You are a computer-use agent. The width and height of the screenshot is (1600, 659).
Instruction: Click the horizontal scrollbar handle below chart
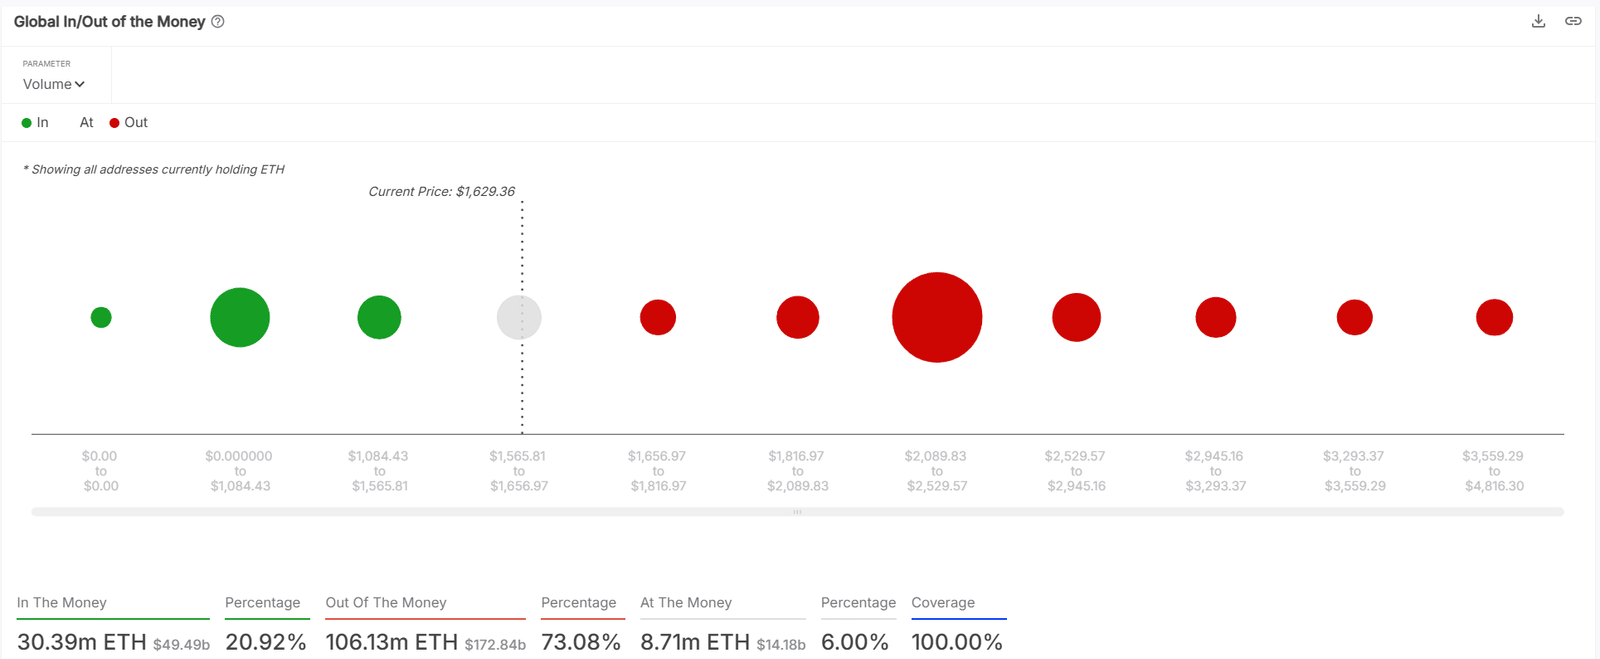point(797,512)
